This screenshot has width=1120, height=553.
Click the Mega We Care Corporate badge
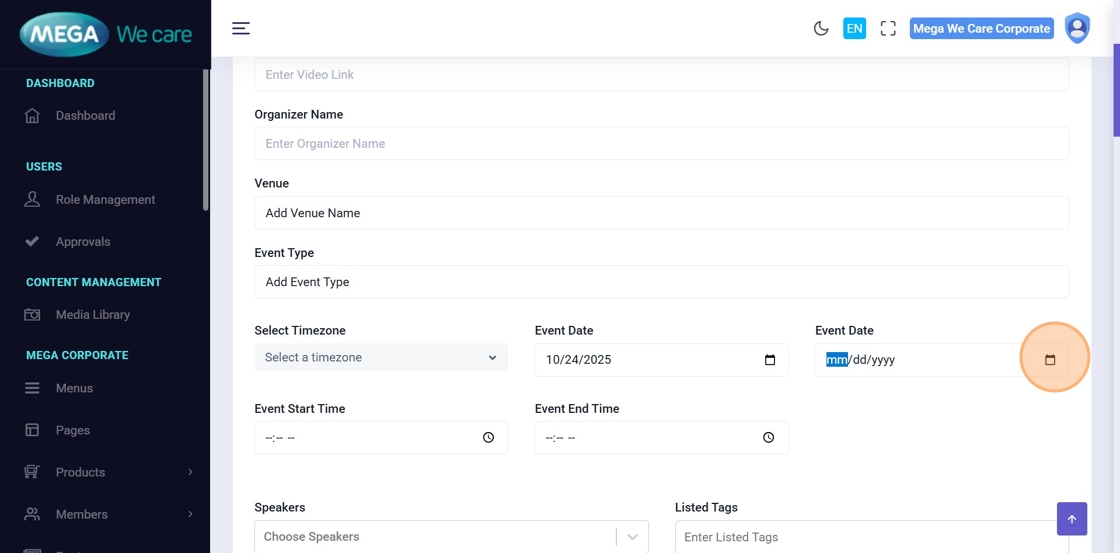[981, 28]
